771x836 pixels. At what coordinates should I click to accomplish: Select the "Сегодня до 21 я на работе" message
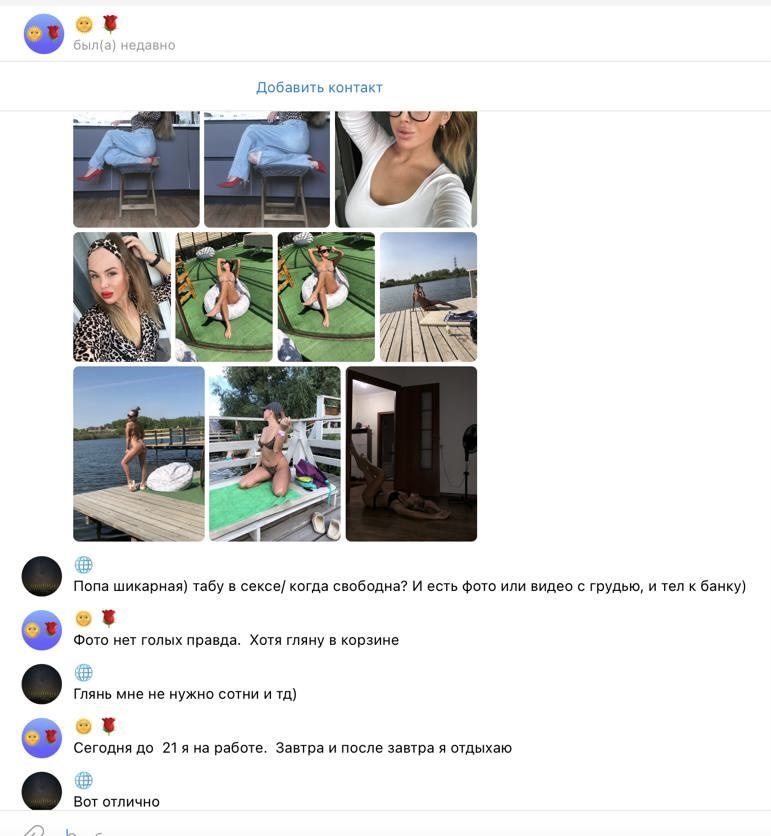(292, 748)
